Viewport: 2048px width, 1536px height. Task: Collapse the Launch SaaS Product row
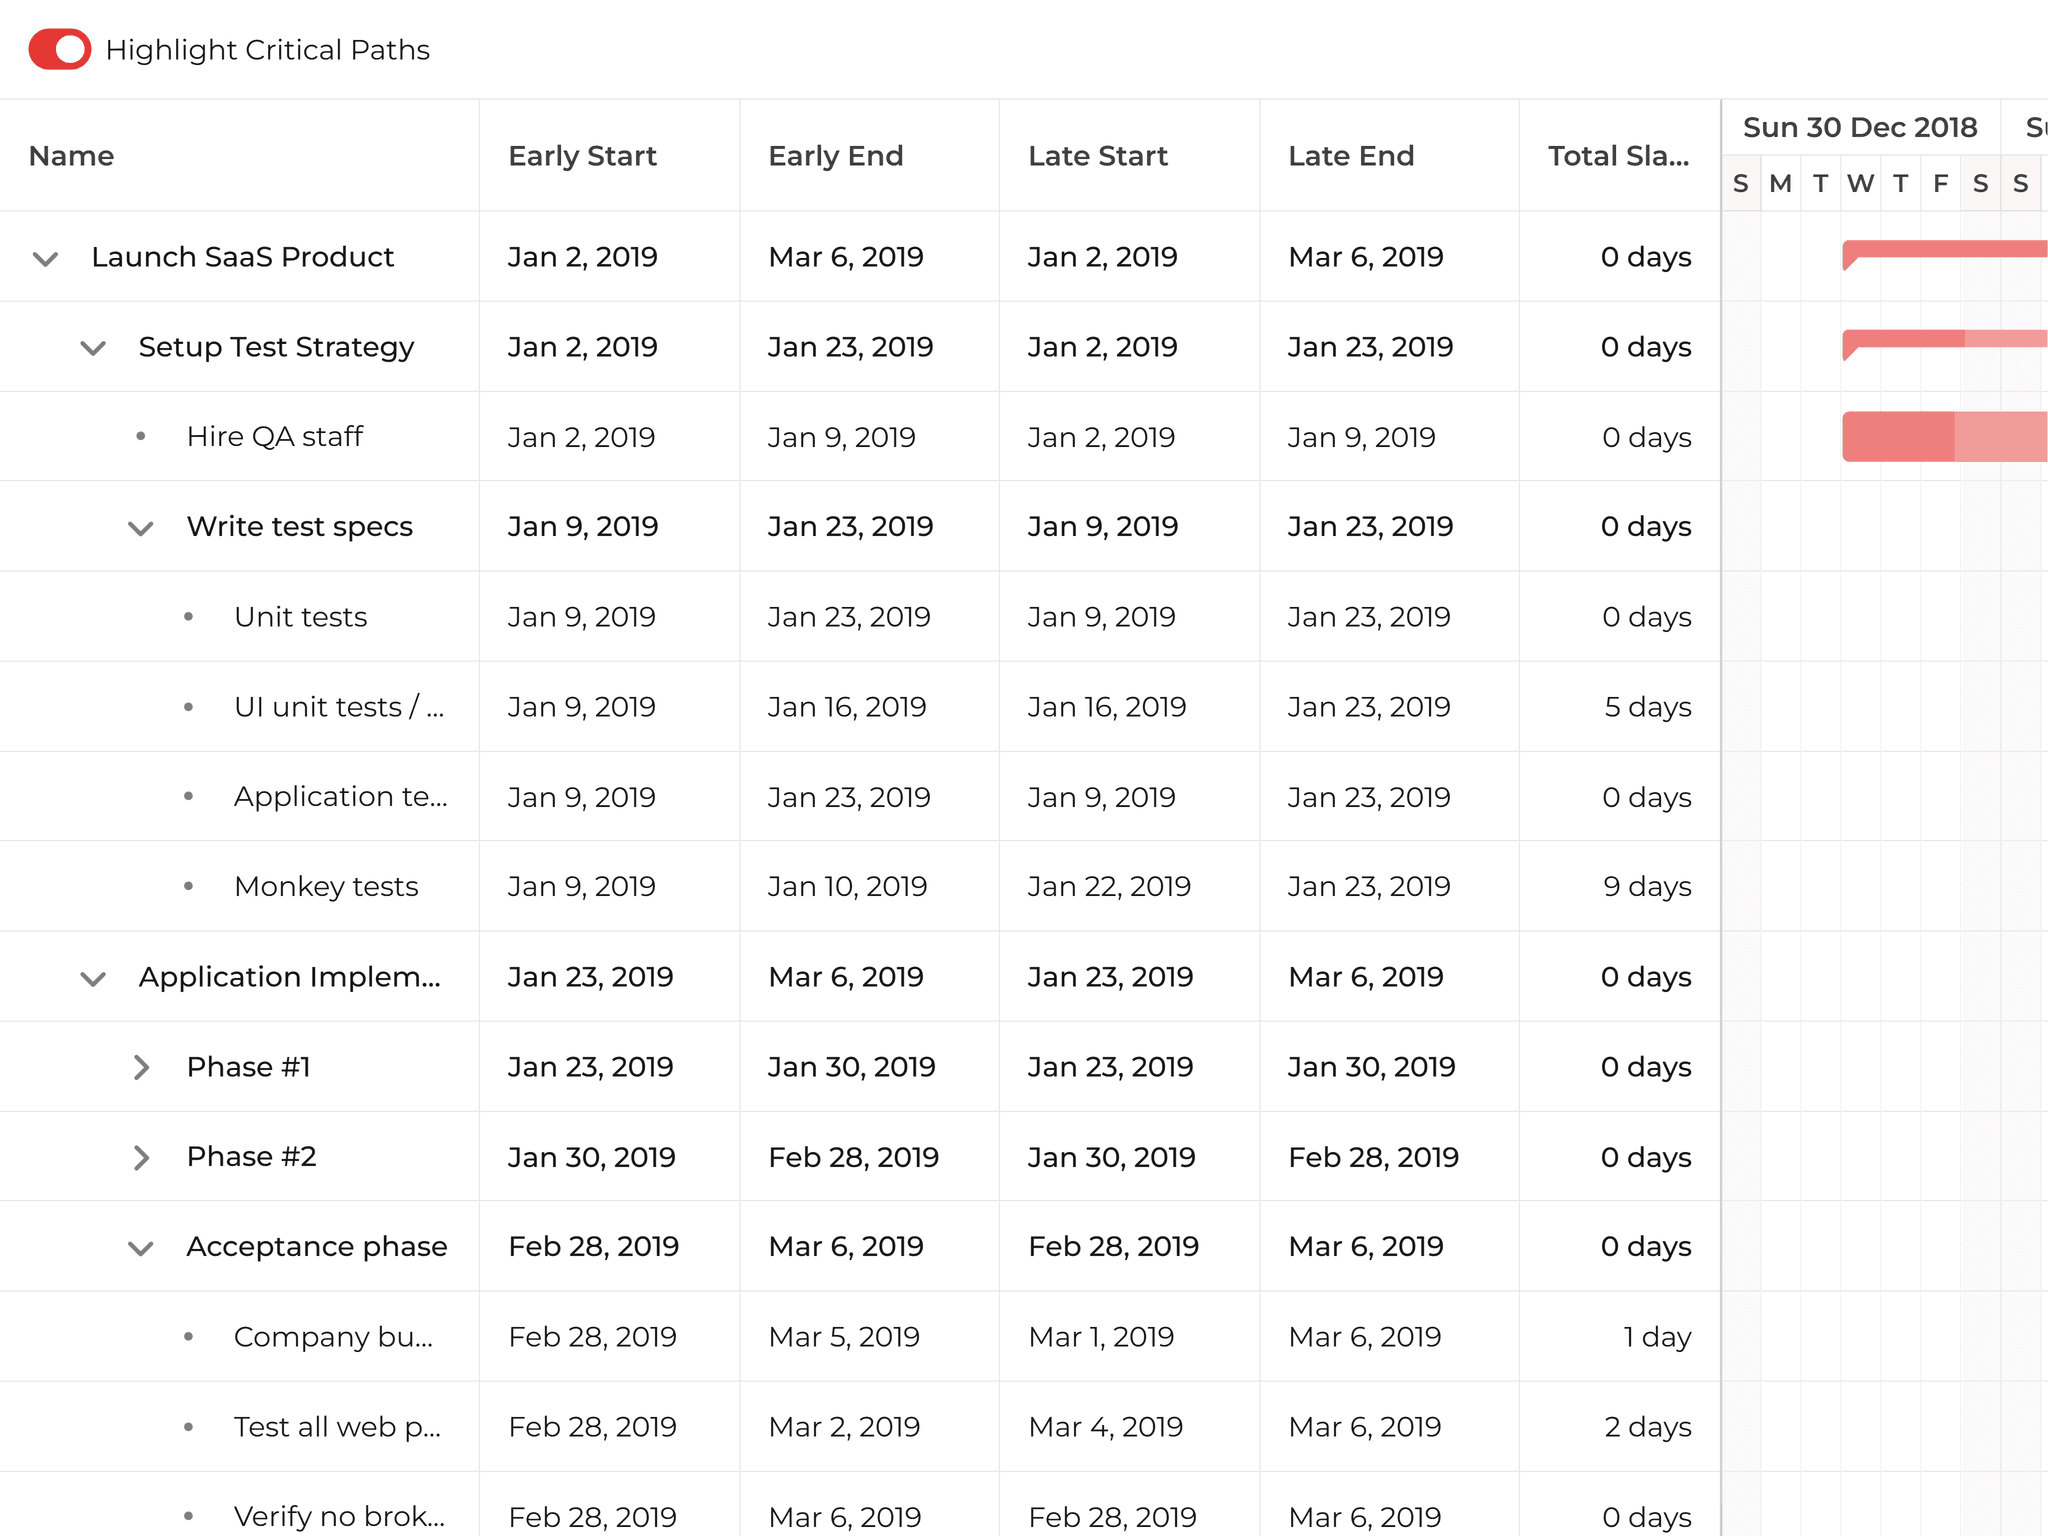[x=46, y=258]
